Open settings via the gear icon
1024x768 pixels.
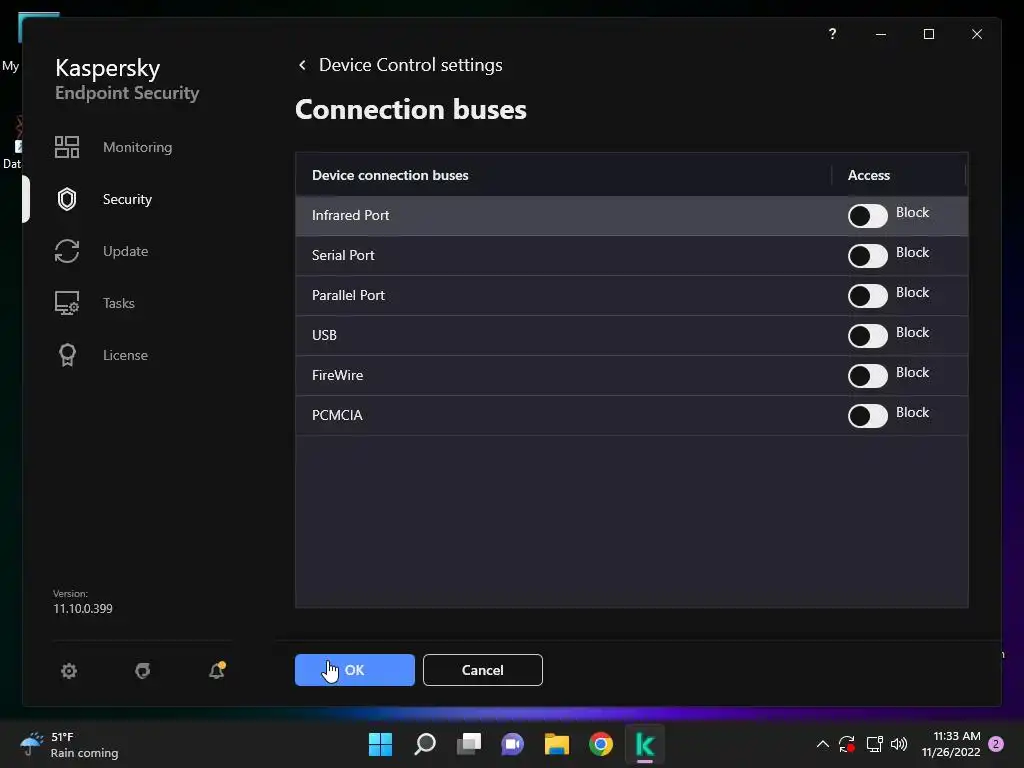69,671
